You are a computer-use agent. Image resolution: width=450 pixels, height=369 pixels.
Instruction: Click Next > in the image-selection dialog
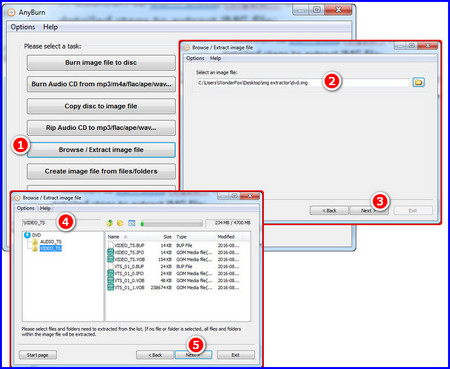369,211
